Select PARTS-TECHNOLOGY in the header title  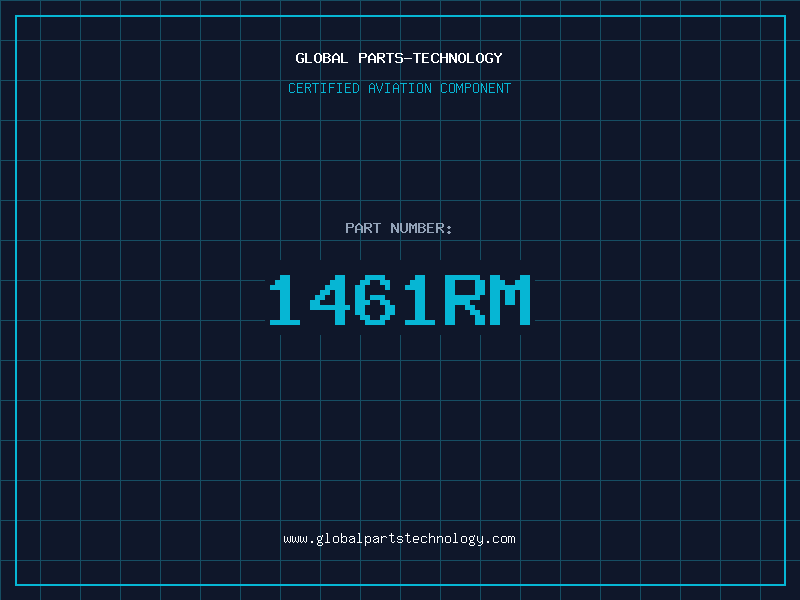click(430, 58)
